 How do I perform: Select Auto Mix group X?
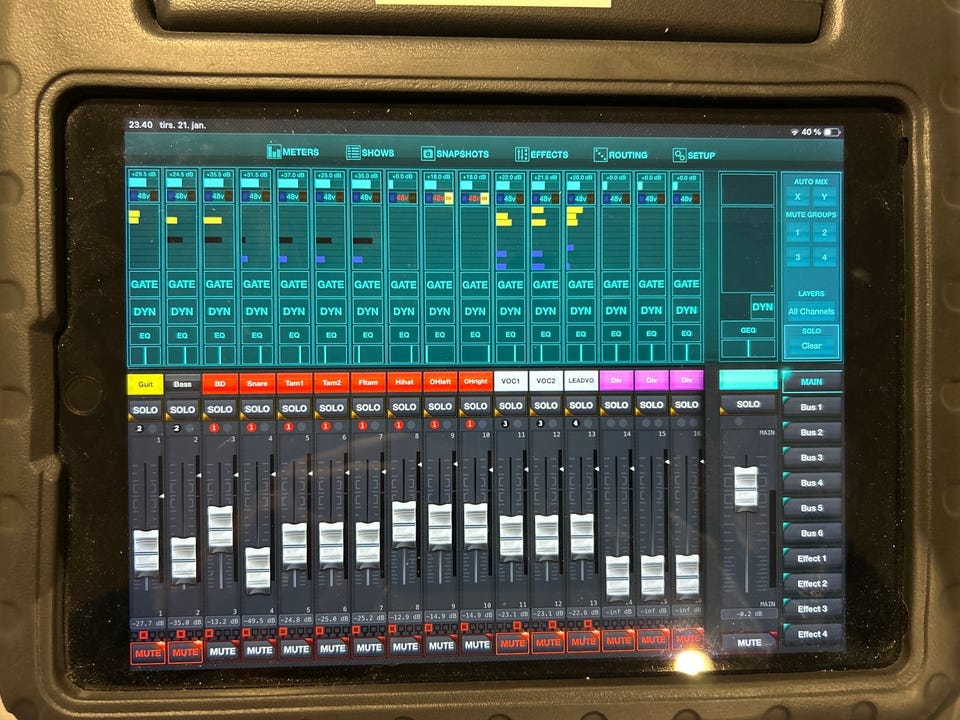(x=797, y=197)
